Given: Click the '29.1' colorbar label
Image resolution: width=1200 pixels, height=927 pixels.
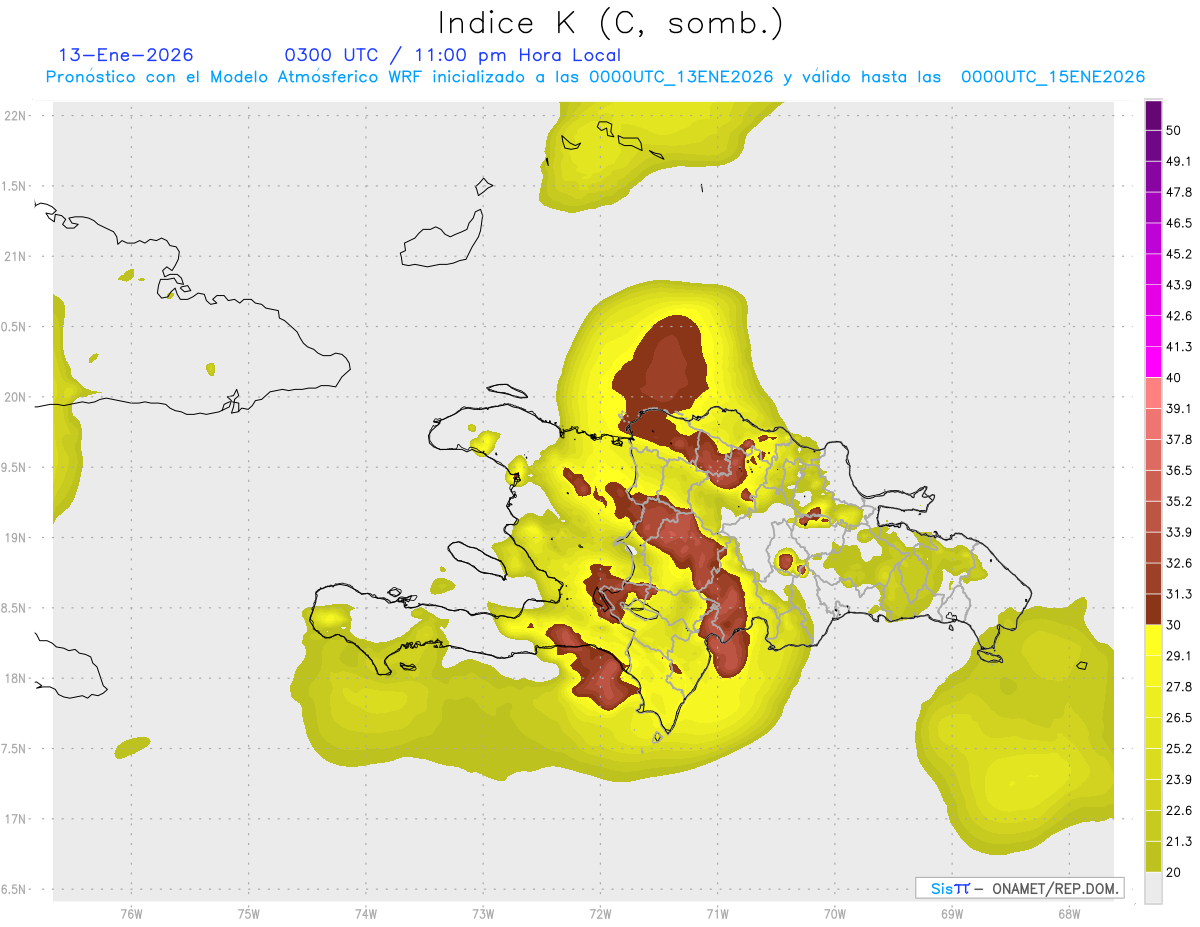Looking at the screenshot, I should (1179, 655).
